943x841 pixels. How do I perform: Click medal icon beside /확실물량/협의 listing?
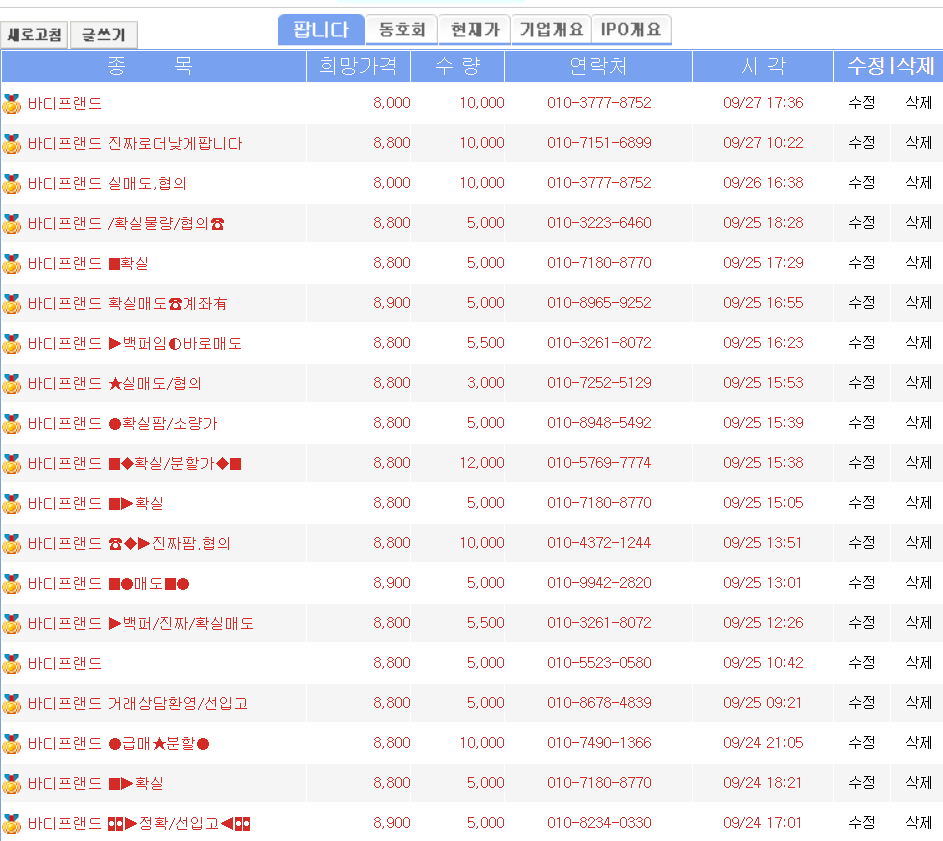[x=11, y=223]
